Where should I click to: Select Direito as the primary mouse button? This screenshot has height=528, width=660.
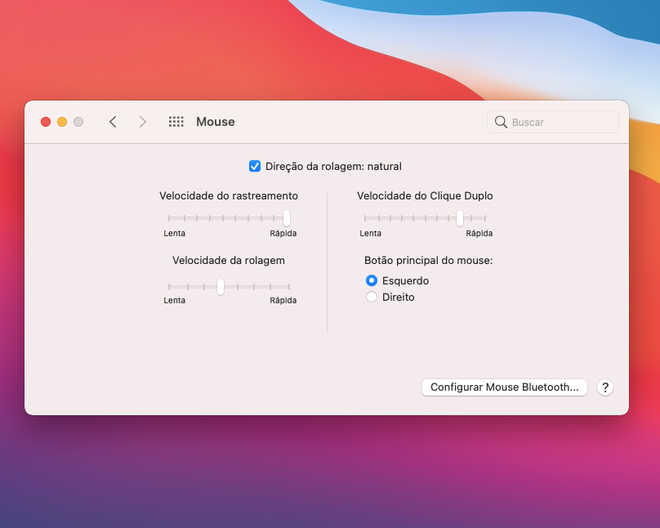pyautogui.click(x=371, y=297)
